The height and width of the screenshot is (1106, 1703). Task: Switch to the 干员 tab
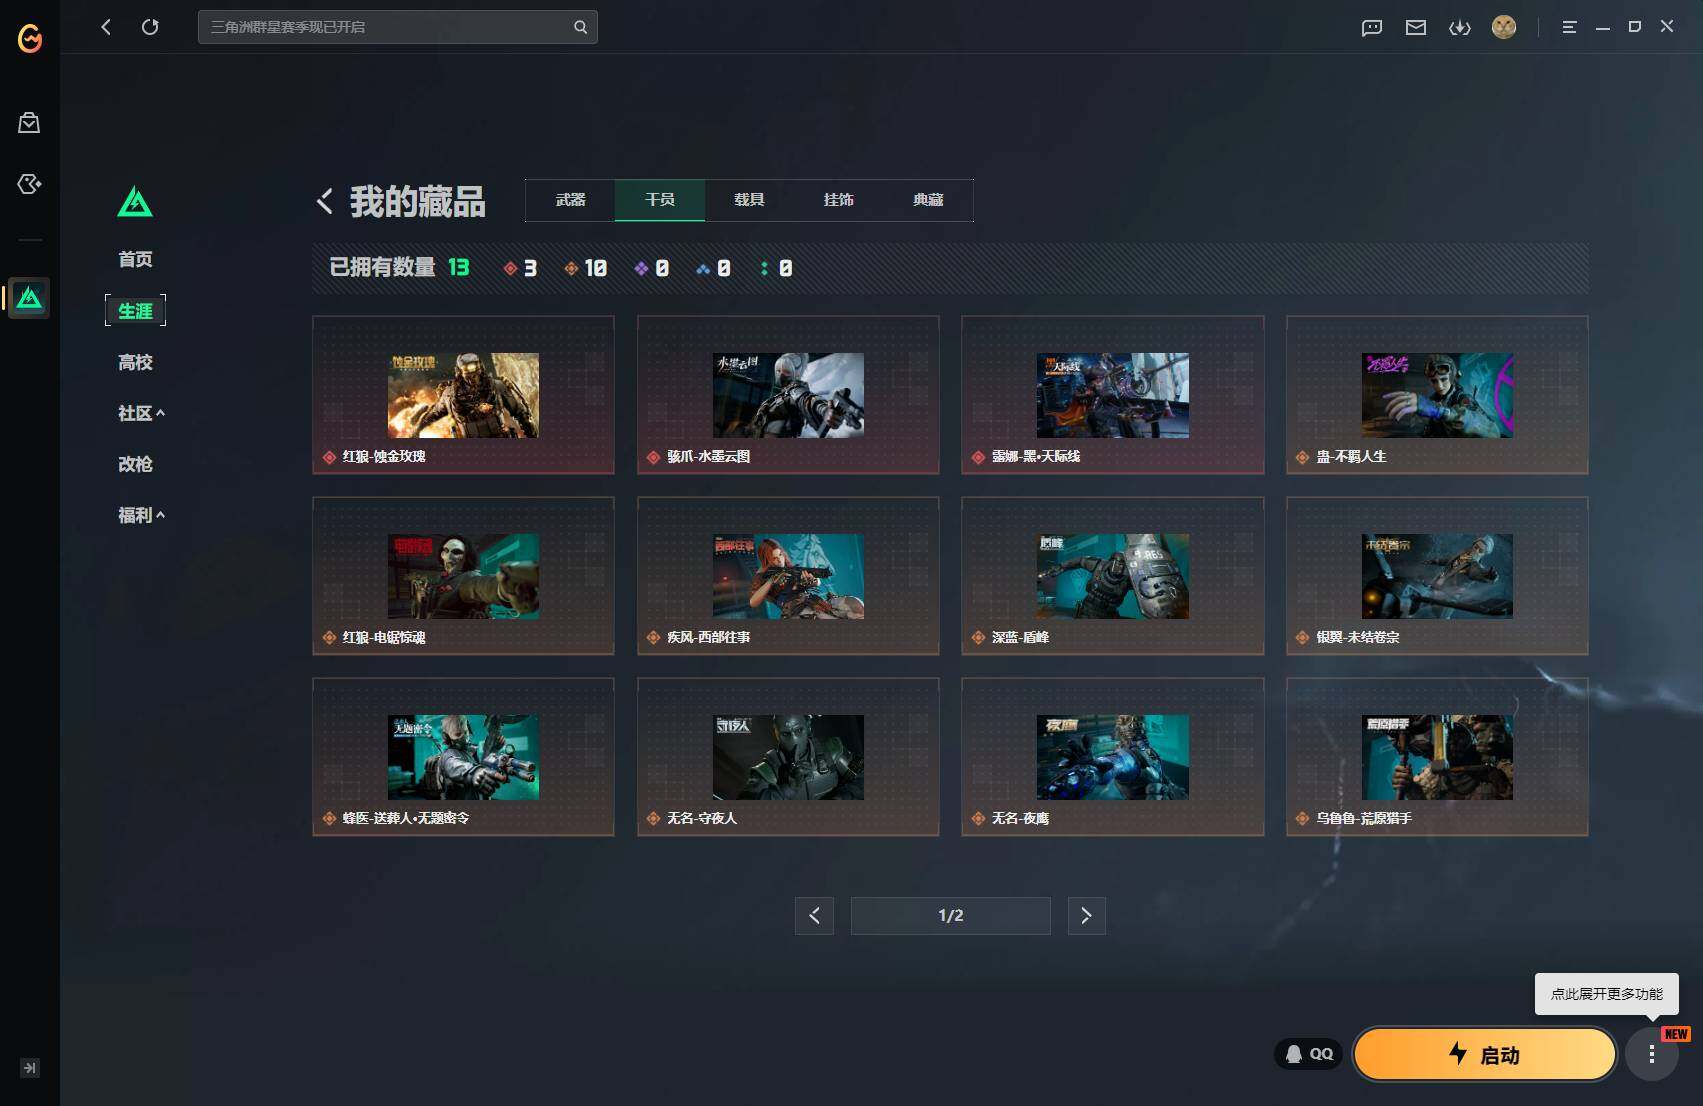click(660, 200)
